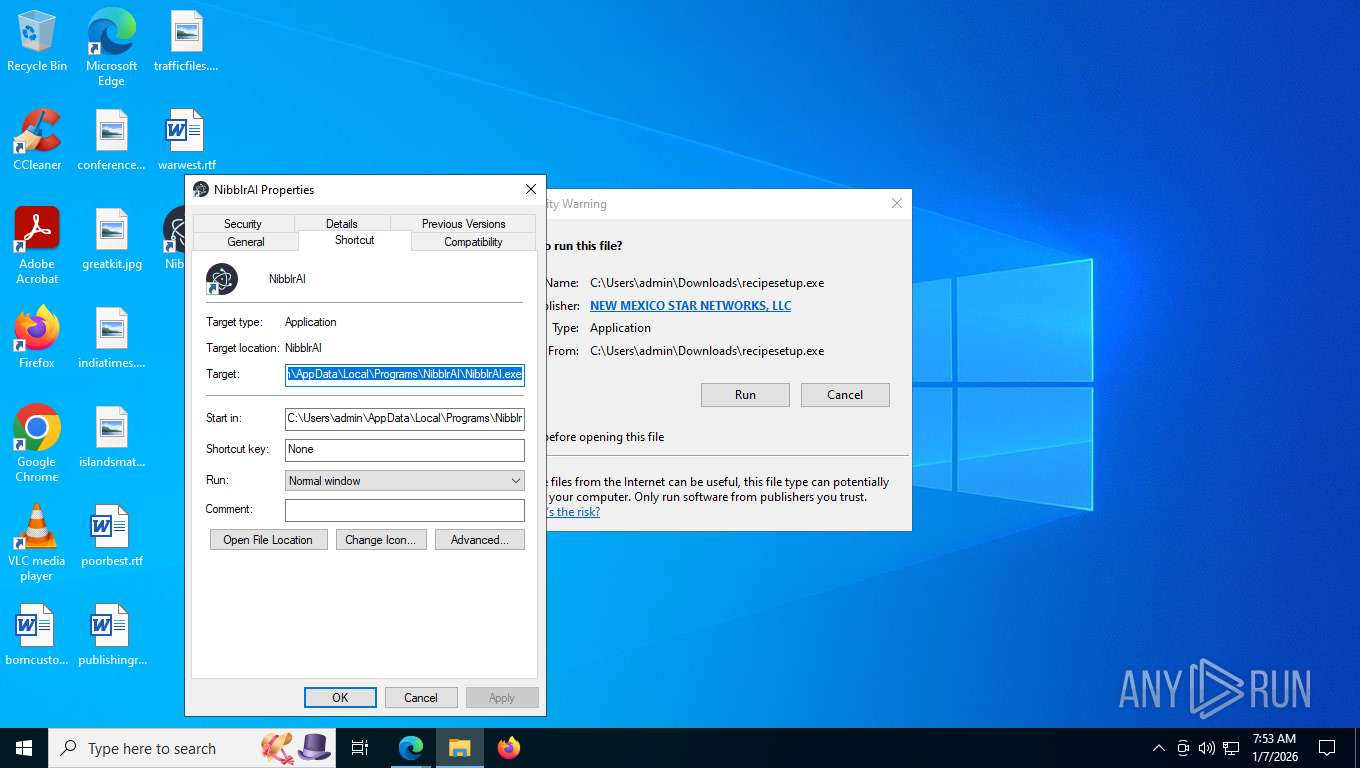Open File Explorer from the taskbar
This screenshot has width=1360, height=768.
(459, 748)
